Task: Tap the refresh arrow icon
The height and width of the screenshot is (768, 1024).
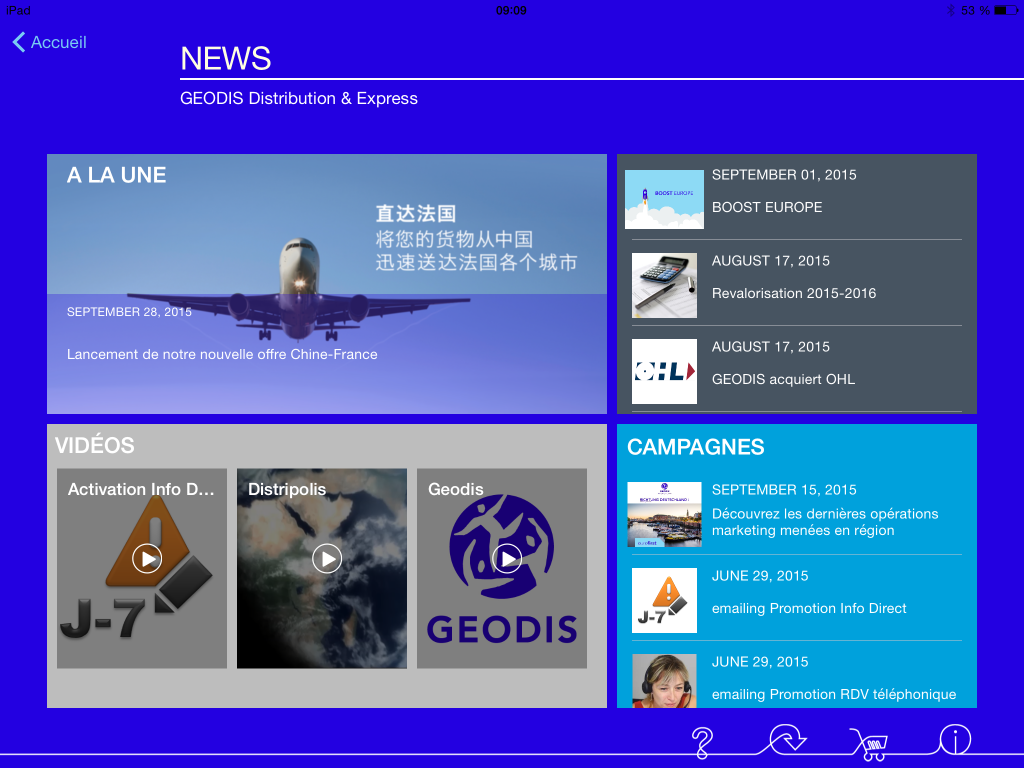Action: click(x=788, y=739)
